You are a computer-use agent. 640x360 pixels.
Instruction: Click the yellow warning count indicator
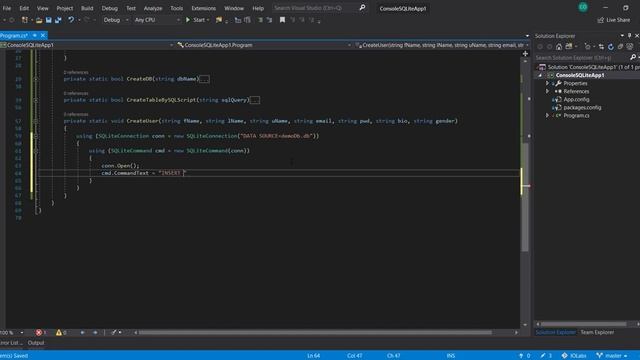coord(61,333)
